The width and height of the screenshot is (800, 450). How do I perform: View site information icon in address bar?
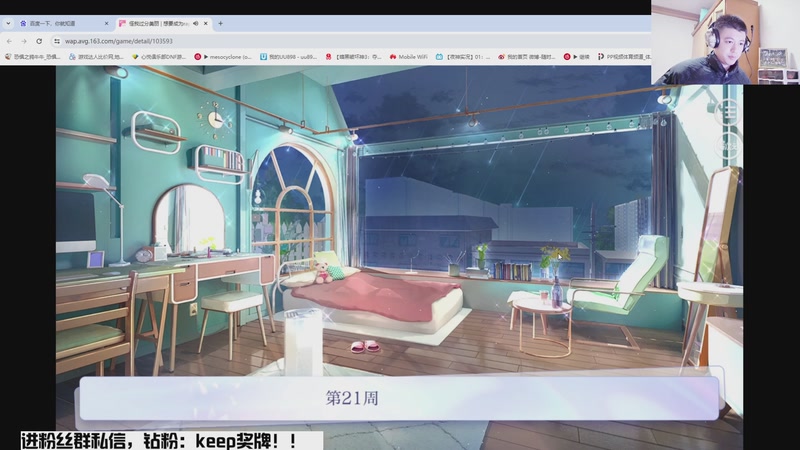tap(57, 41)
